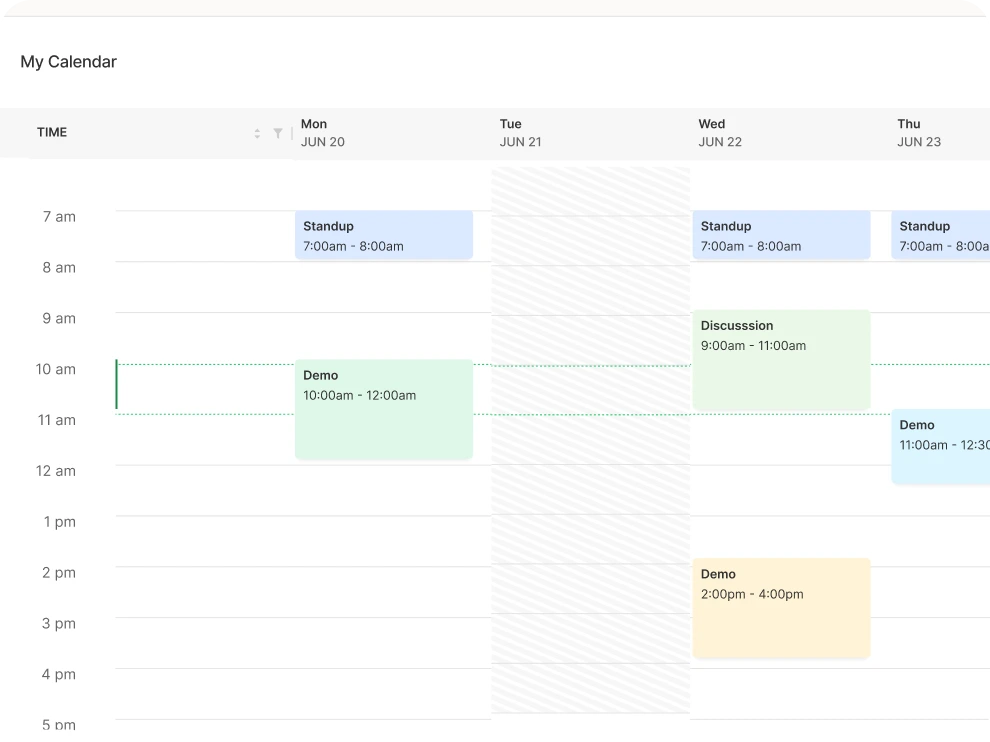Open Wednesday's Demo 2:00pm event
Screen dimensions: 990x742
click(781, 608)
